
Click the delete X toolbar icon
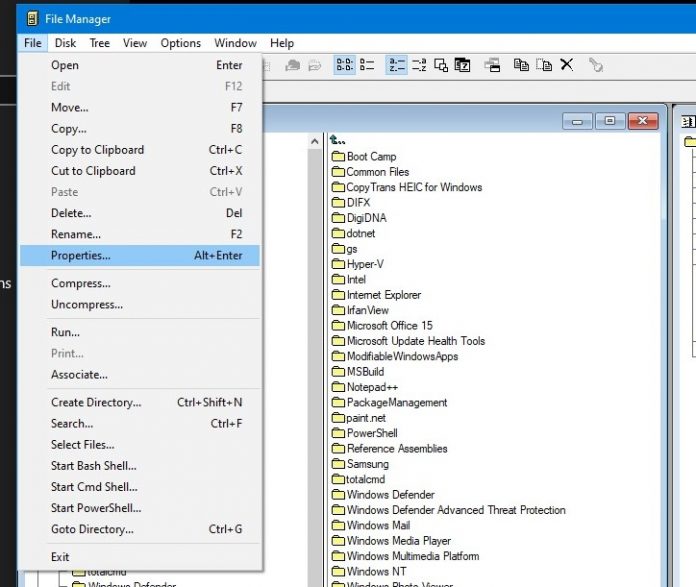point(566,65)
